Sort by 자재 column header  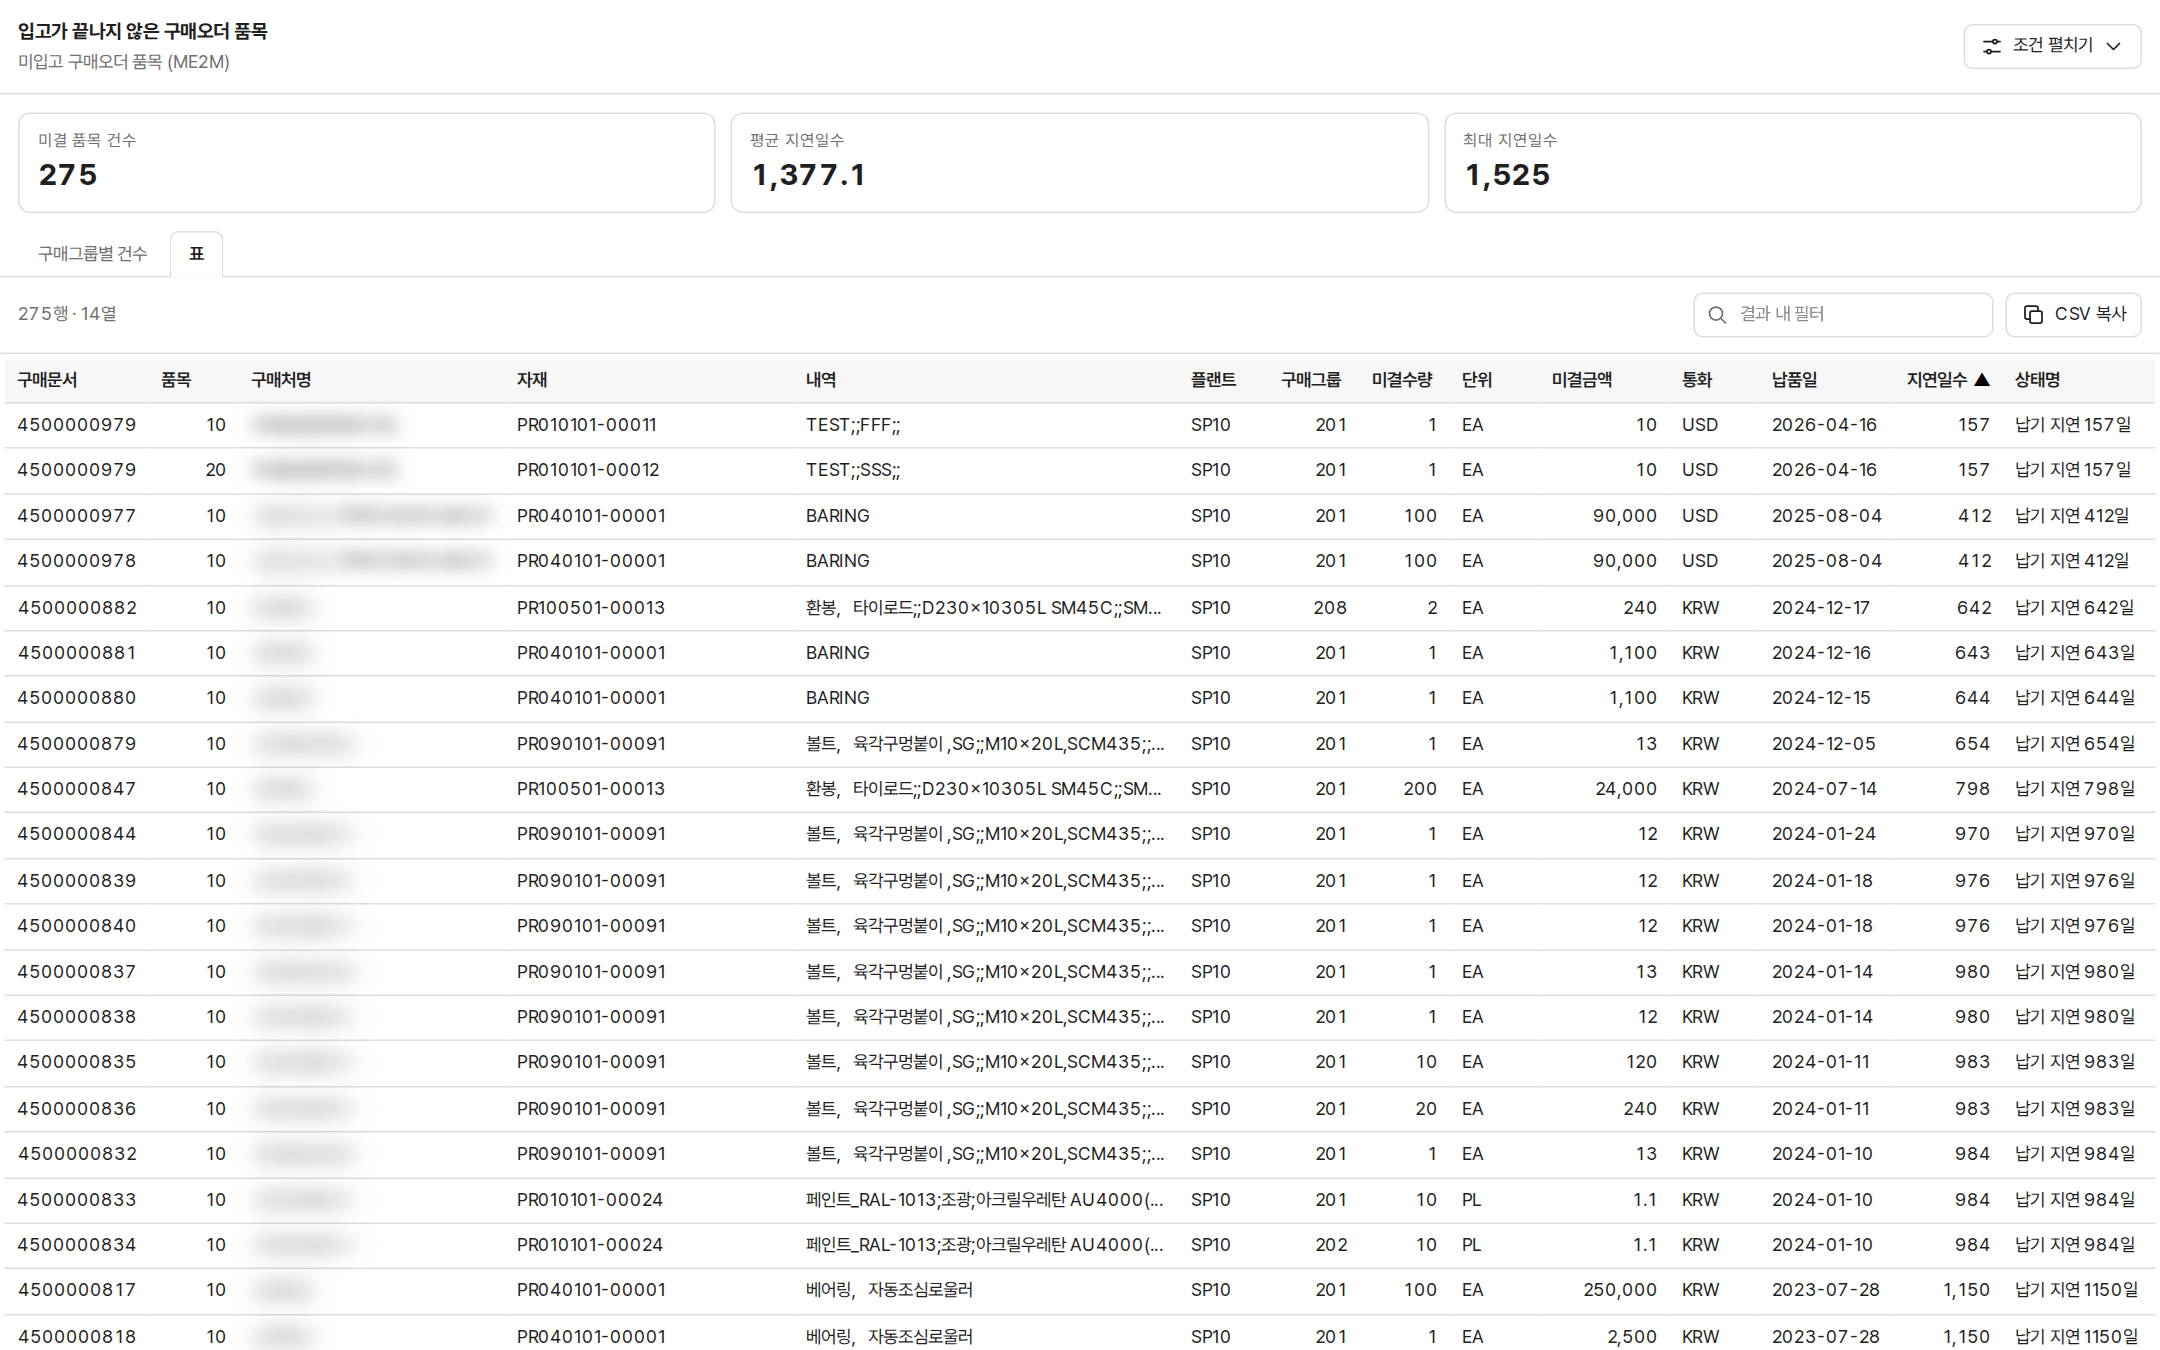tap(532, 380)
